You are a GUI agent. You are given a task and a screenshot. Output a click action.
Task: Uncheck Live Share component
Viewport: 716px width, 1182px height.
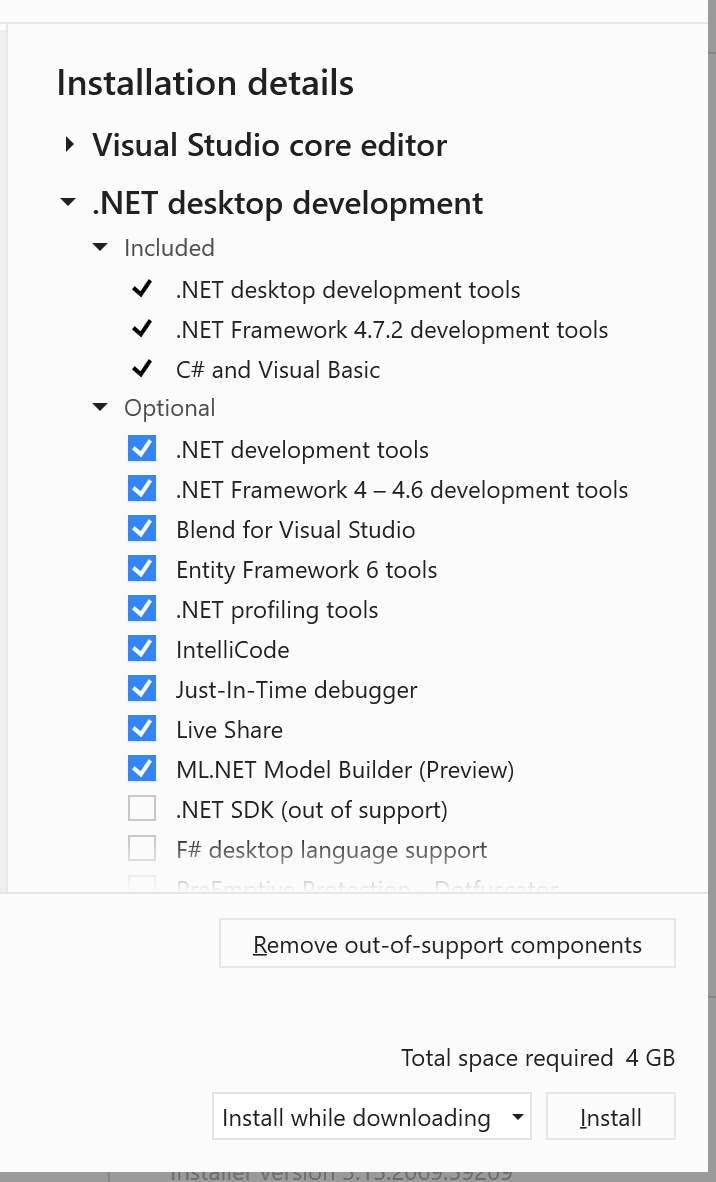[142, 728]
